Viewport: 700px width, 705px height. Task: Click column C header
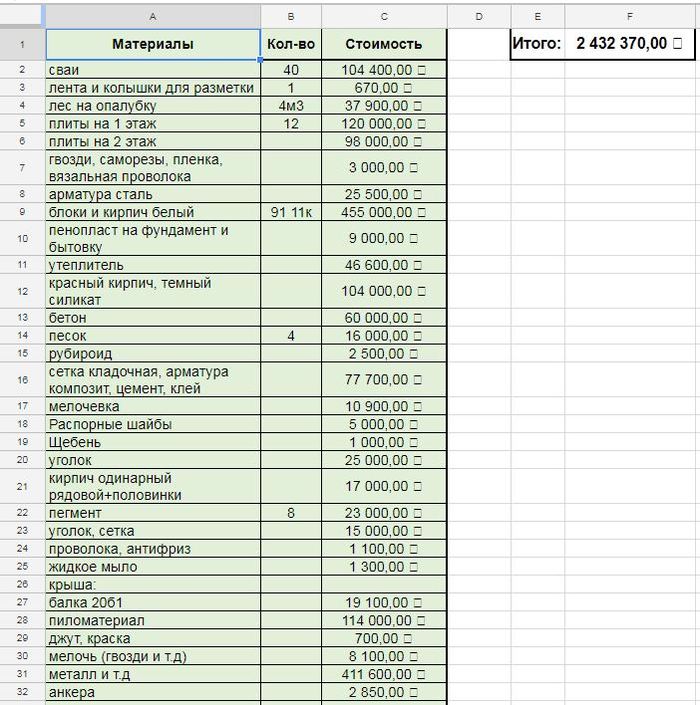pos(384,16)
